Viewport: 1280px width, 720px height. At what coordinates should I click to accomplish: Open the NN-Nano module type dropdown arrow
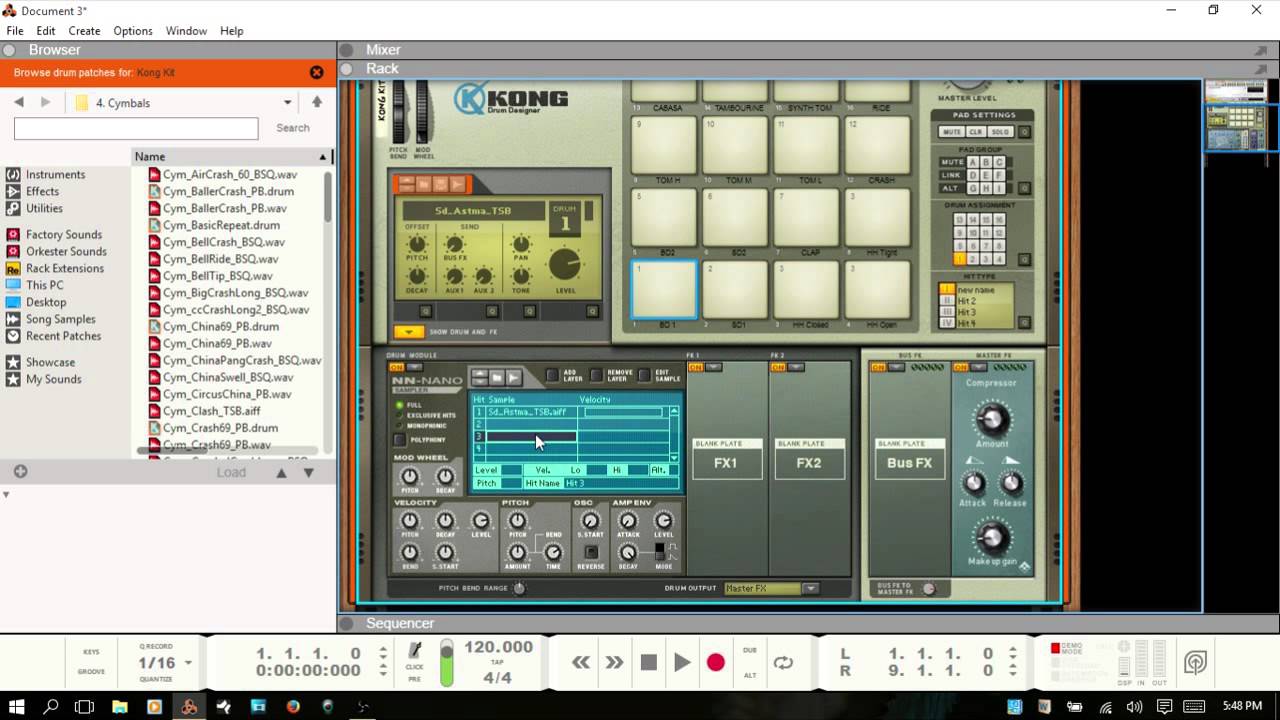414,367
